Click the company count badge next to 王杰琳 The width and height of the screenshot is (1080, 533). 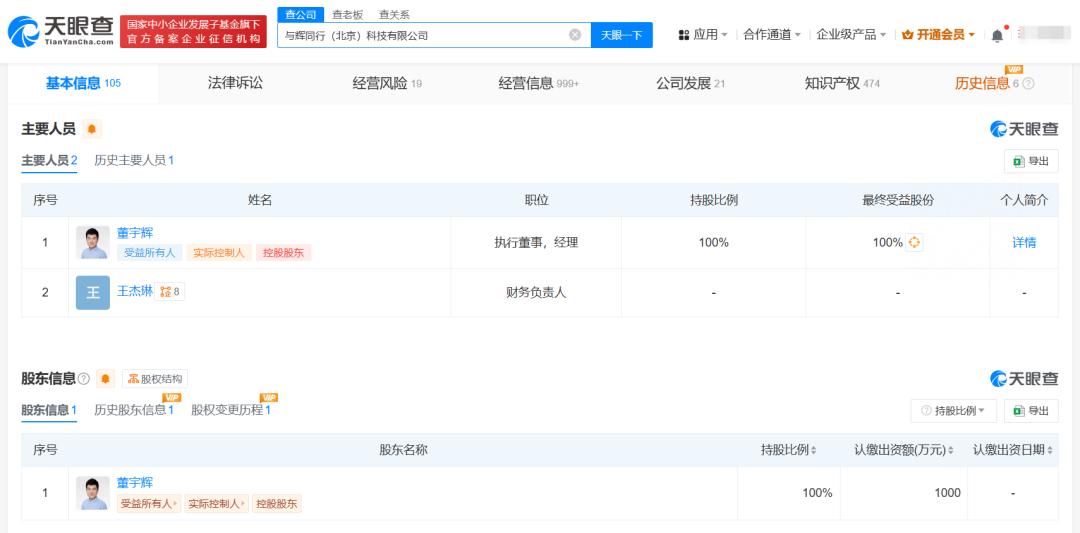pos(171,292)
